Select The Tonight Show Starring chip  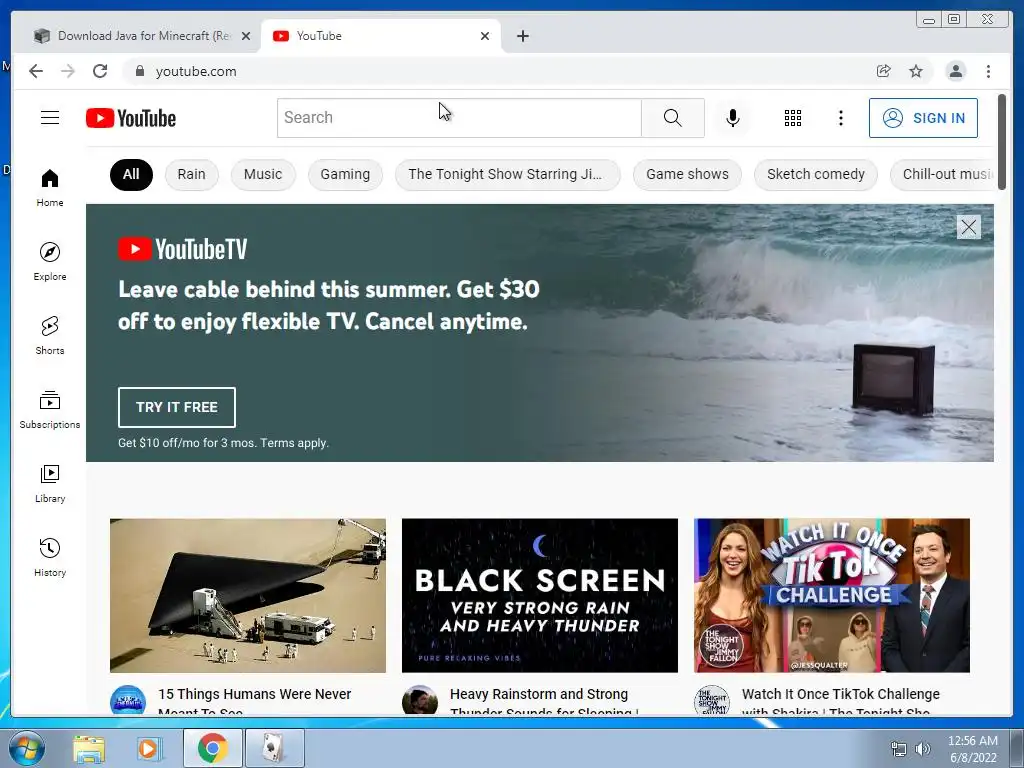tap(507, 174)
